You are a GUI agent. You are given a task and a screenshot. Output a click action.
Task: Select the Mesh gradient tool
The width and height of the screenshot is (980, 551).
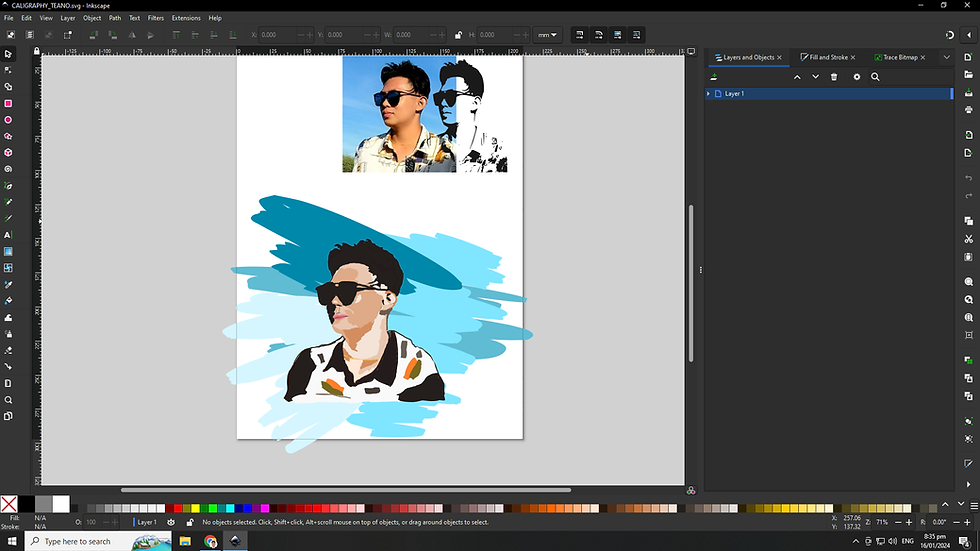(x=8, y=268)
